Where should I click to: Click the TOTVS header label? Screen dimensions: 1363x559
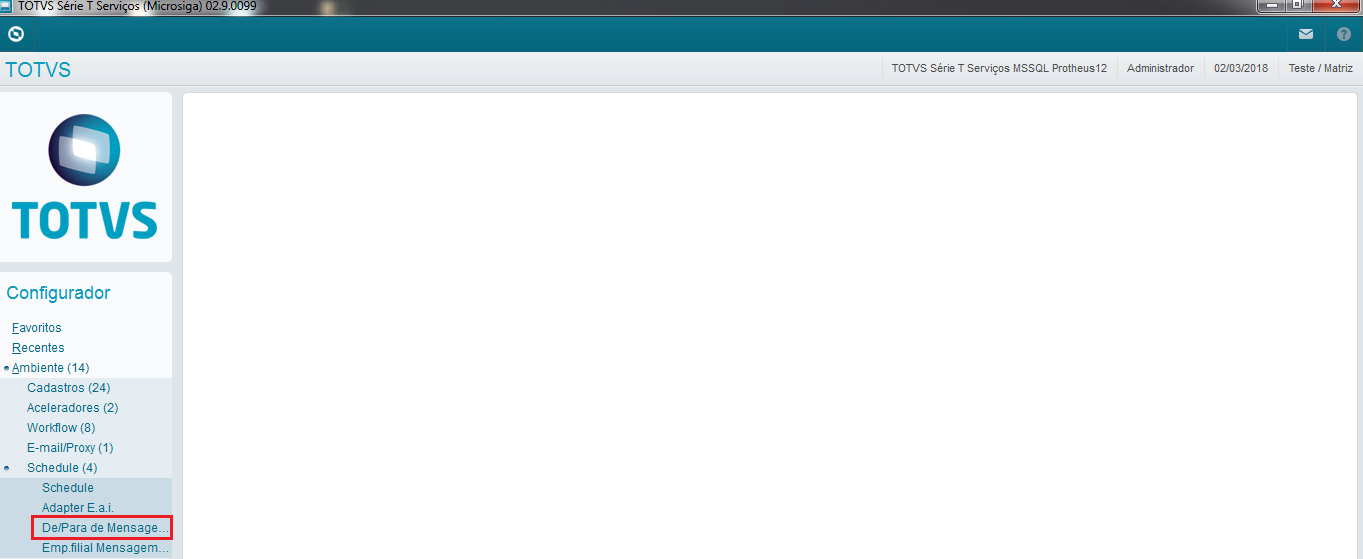[38, 70]
